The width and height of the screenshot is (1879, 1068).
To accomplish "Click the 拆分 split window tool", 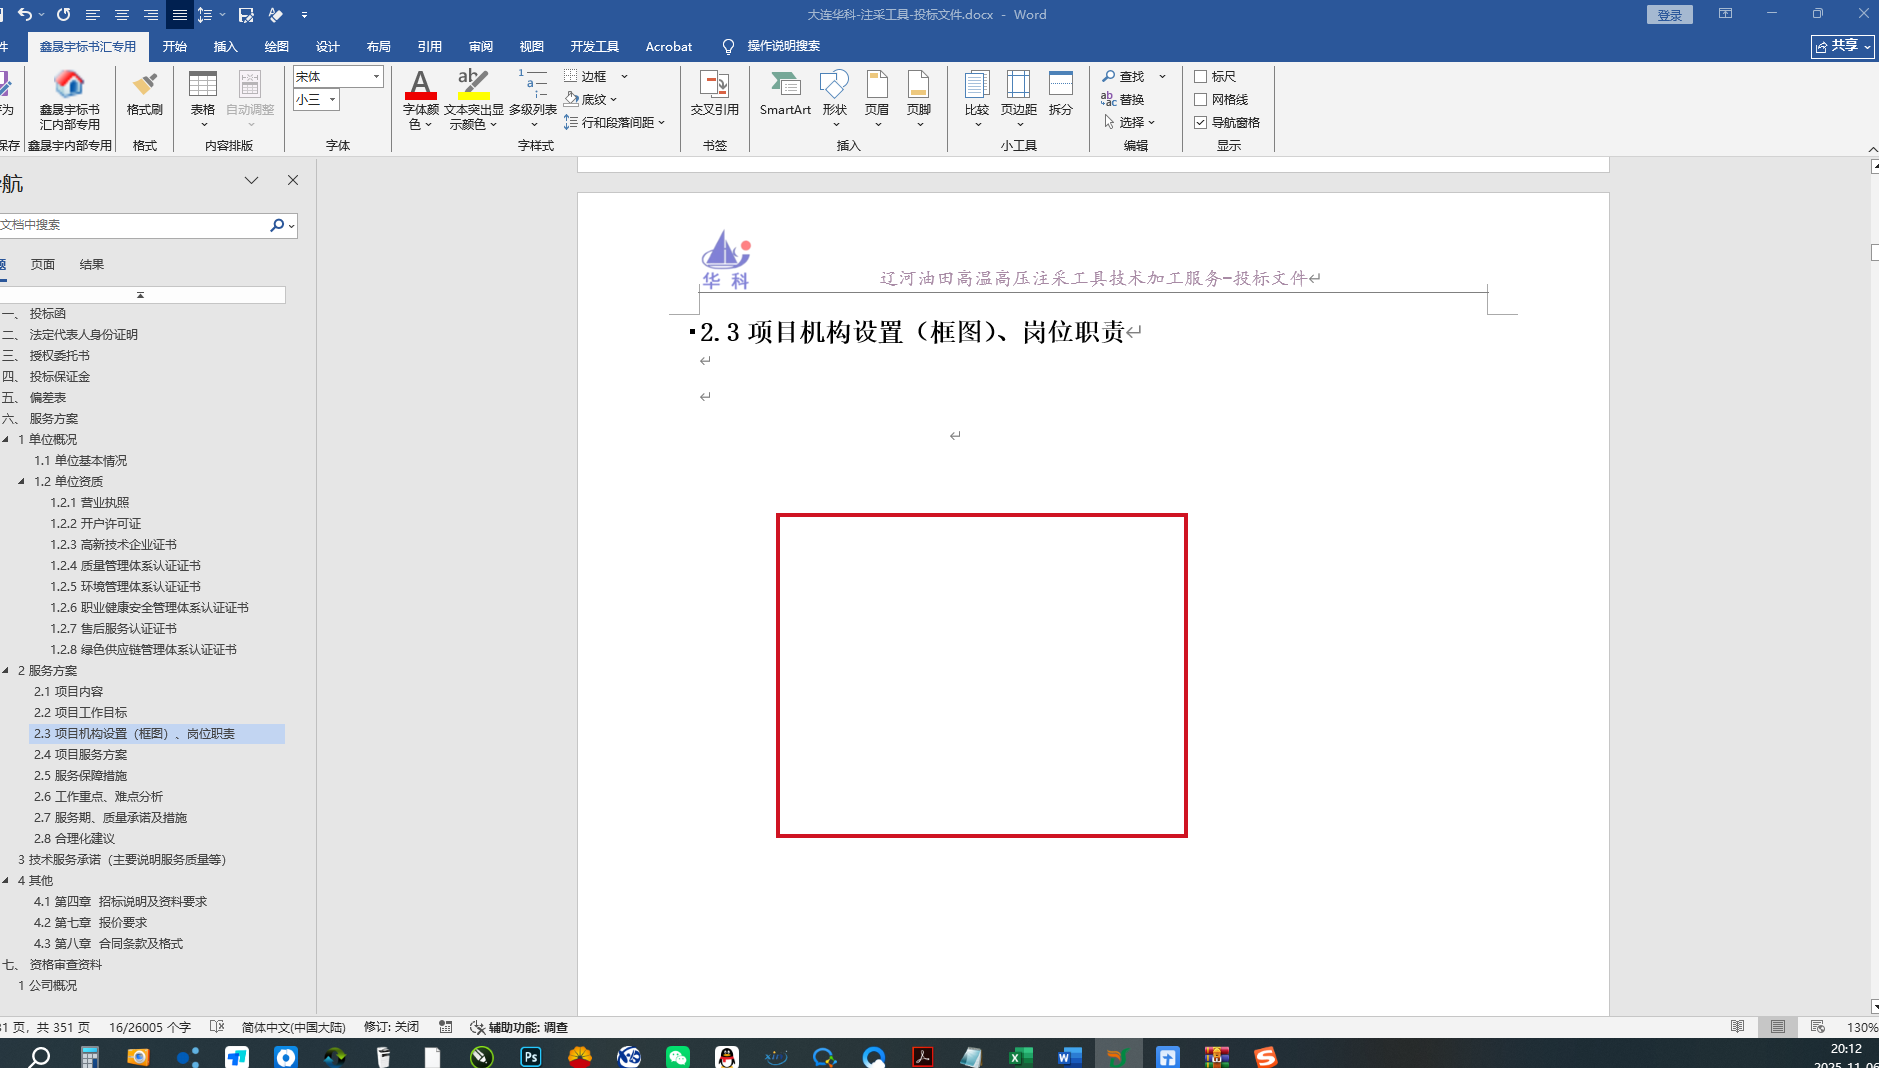I will pos(1061,94).
